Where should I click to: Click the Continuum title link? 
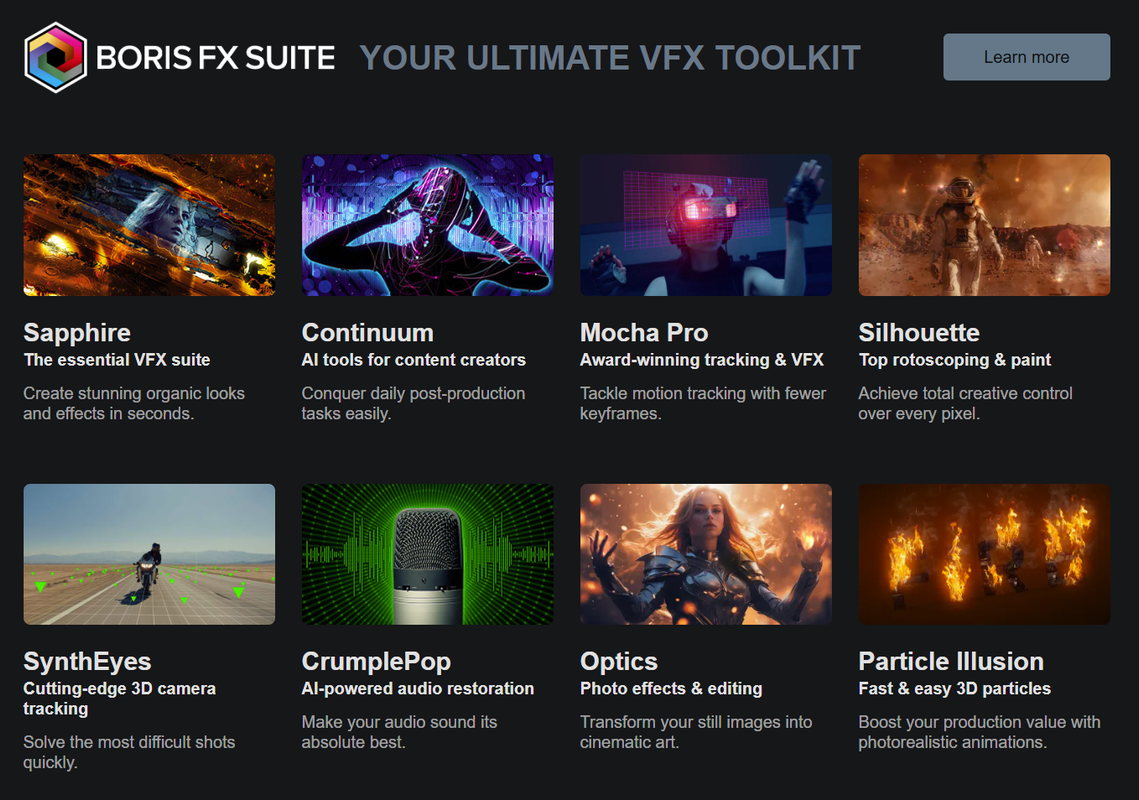368,333
